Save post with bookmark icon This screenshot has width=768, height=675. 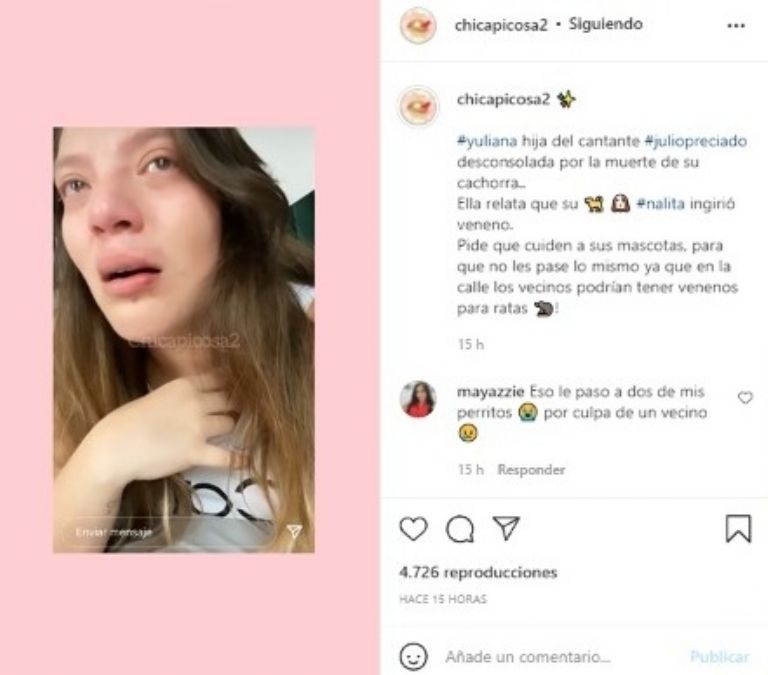(738, 528)
